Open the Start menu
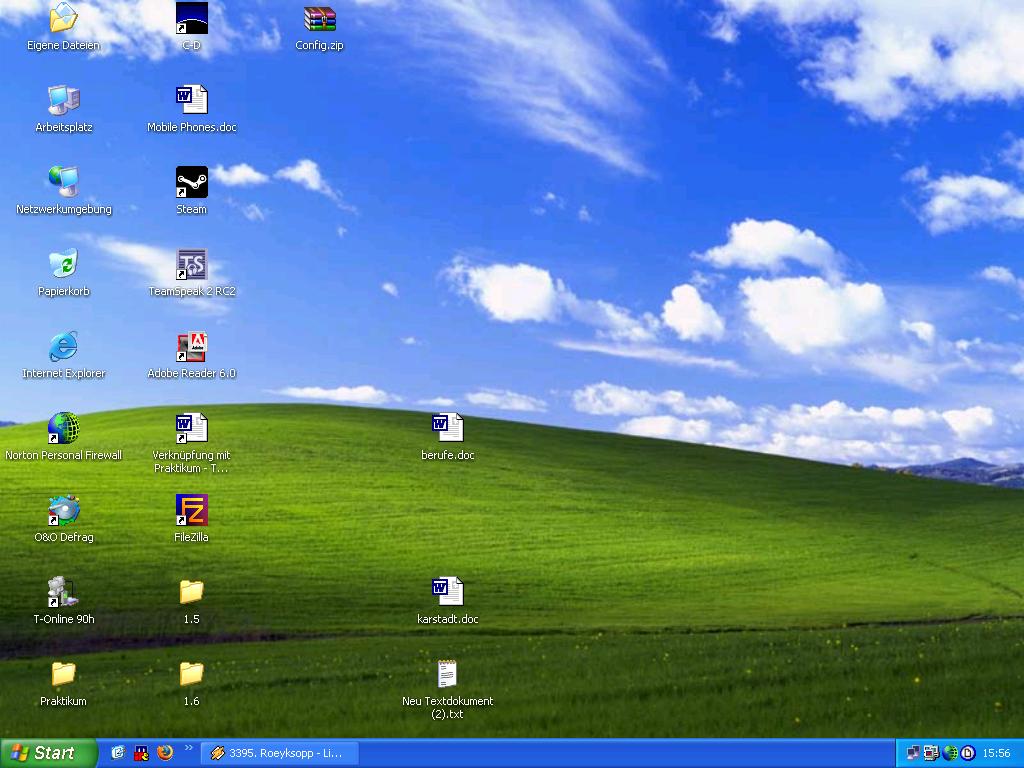Image resolution: width=1024 pixels, height=768 pixels. 47,753
